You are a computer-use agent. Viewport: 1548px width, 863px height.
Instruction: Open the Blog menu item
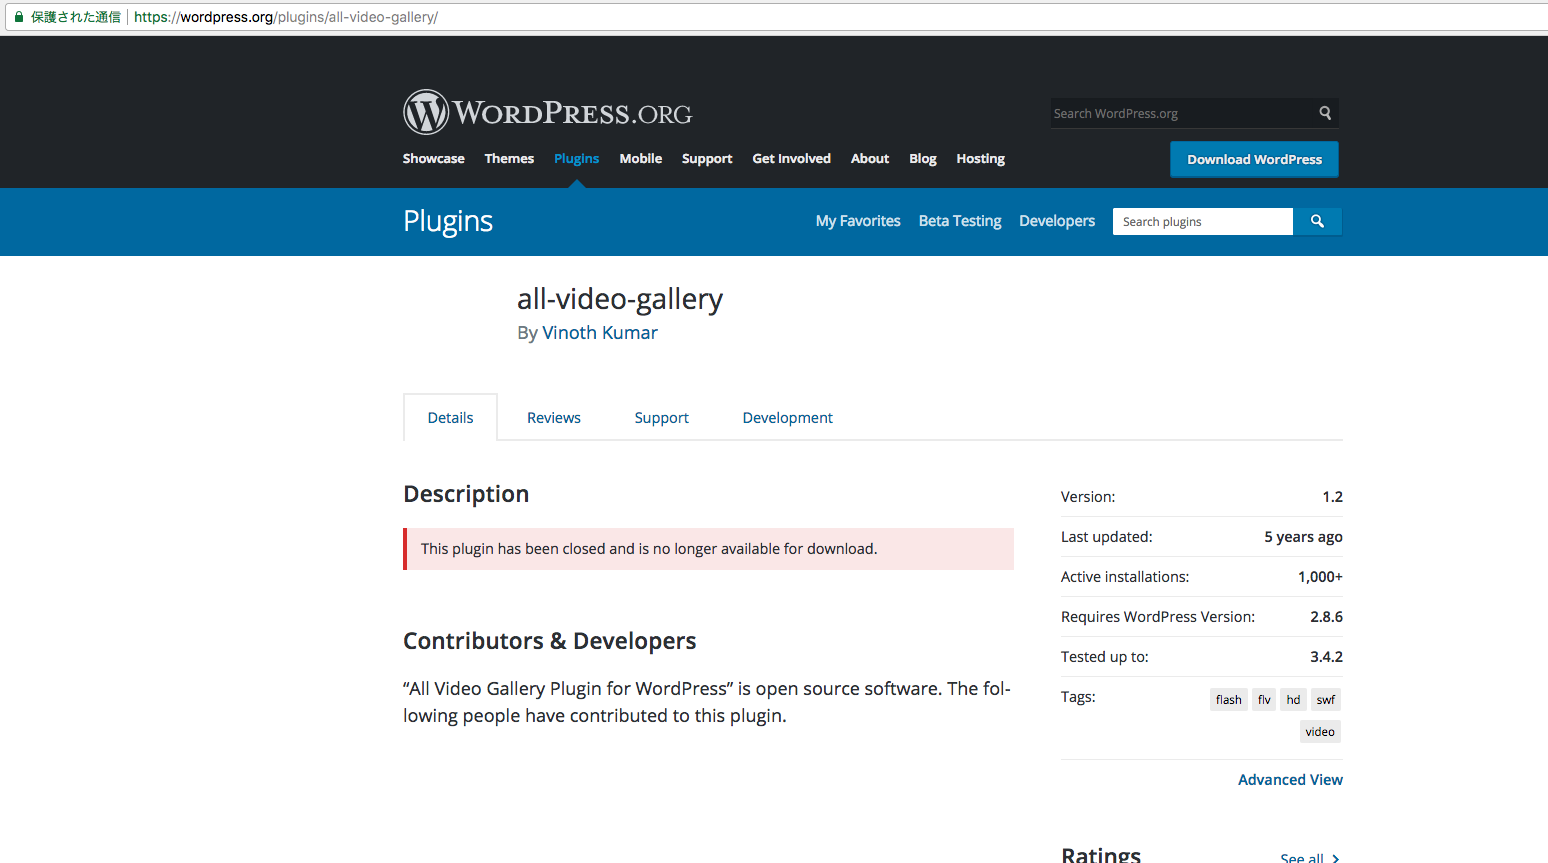[x=922, y=158]
